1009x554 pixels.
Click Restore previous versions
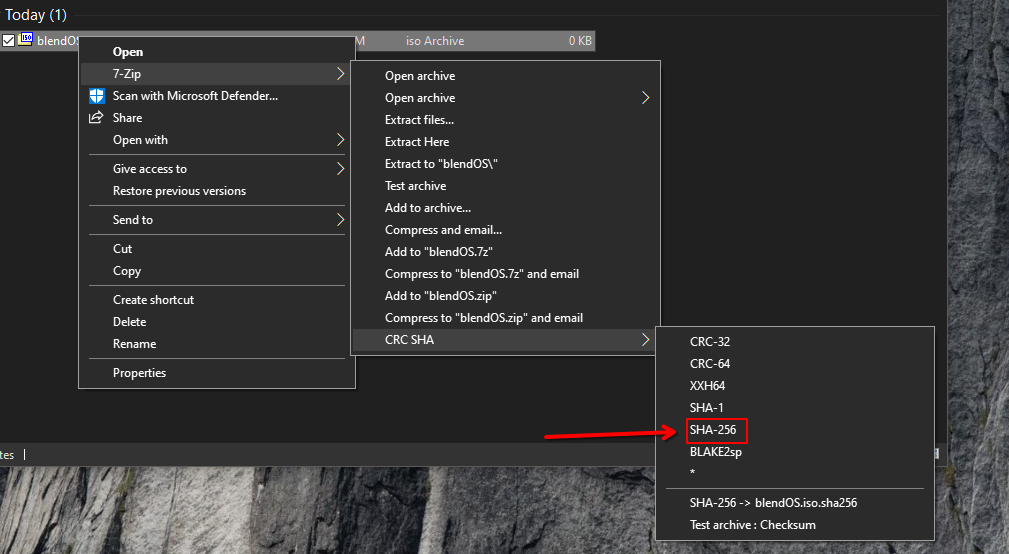[179, 191]
